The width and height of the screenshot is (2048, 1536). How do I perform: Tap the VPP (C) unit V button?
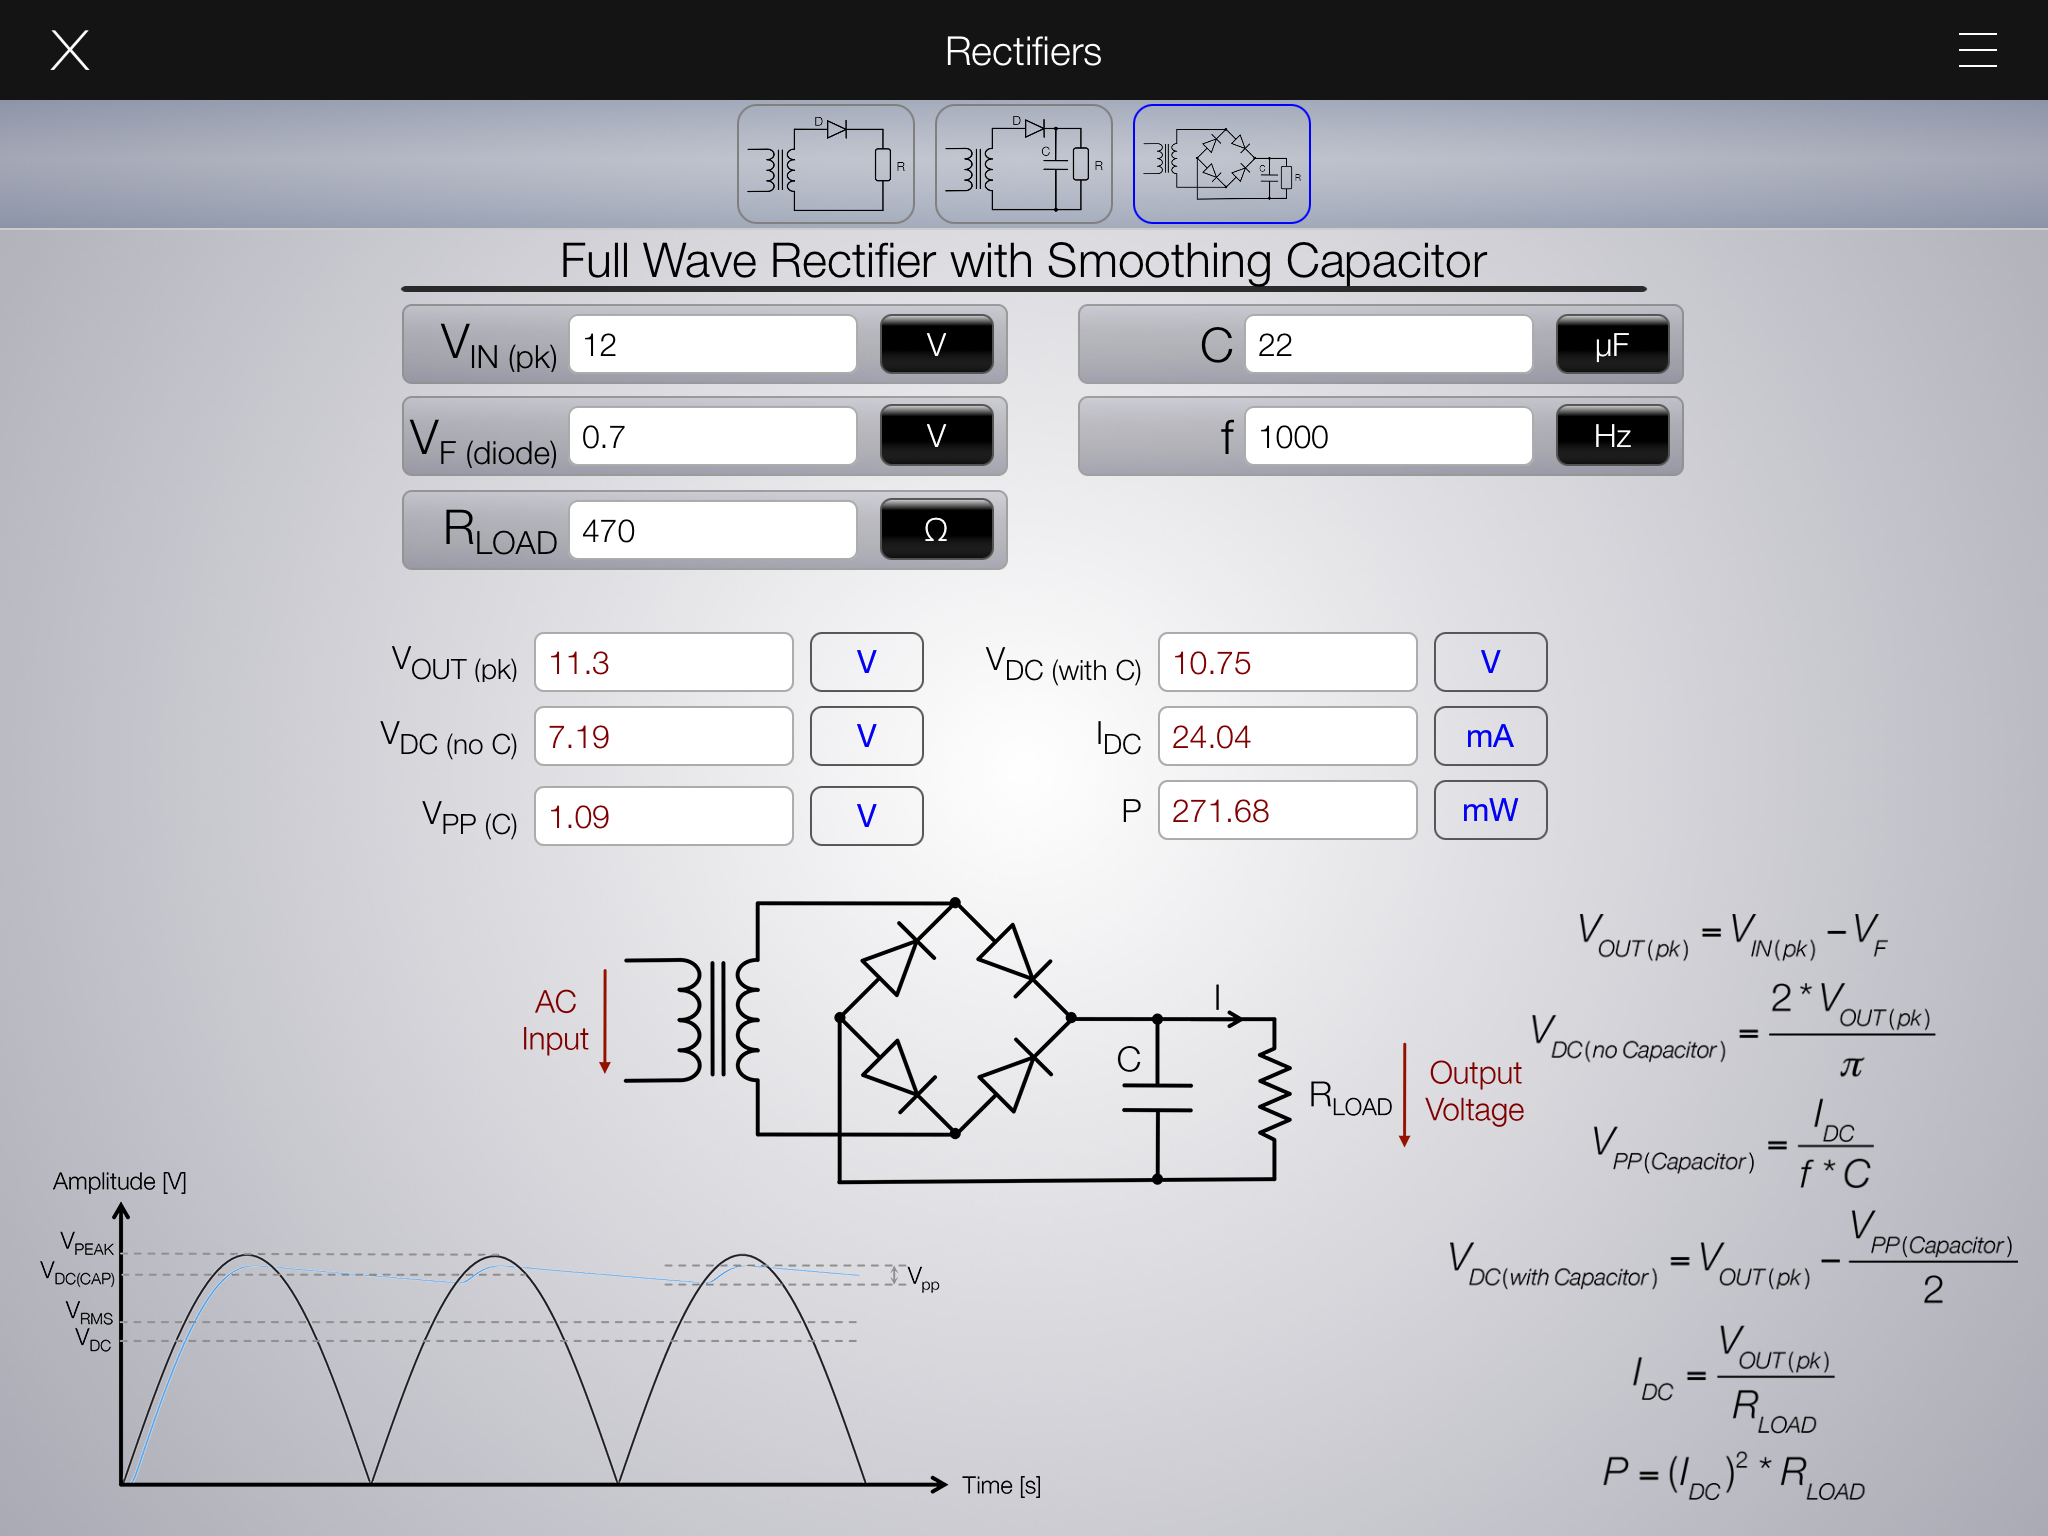pos(866,816)
